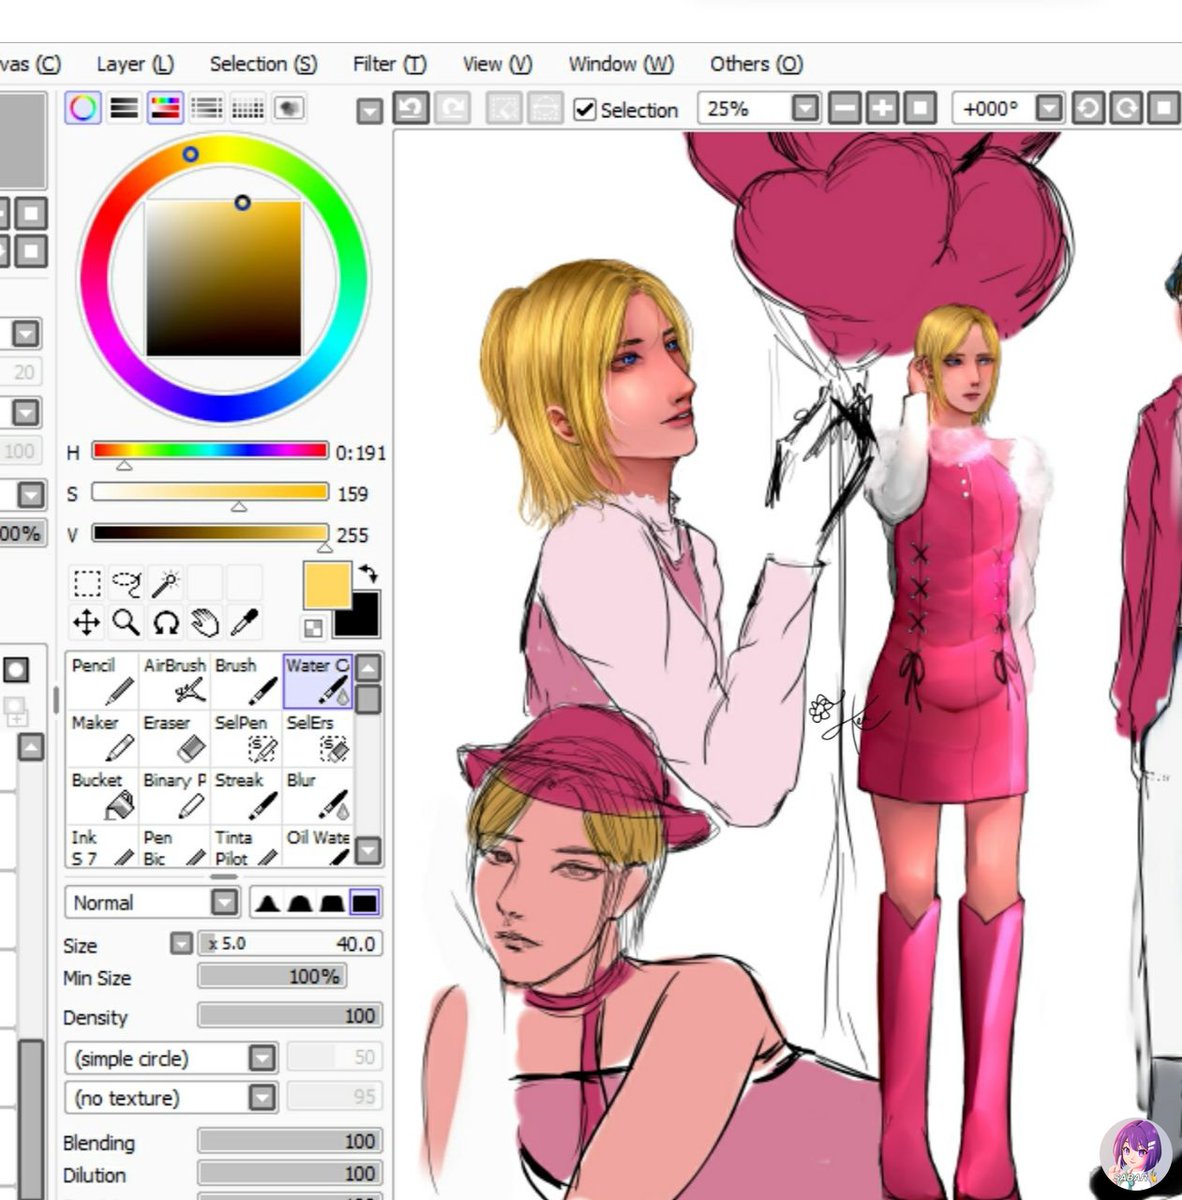The width and height of the screenshot is (1182, 1200).
Task: Click the Undo arrow button
Action: [410, 108]
